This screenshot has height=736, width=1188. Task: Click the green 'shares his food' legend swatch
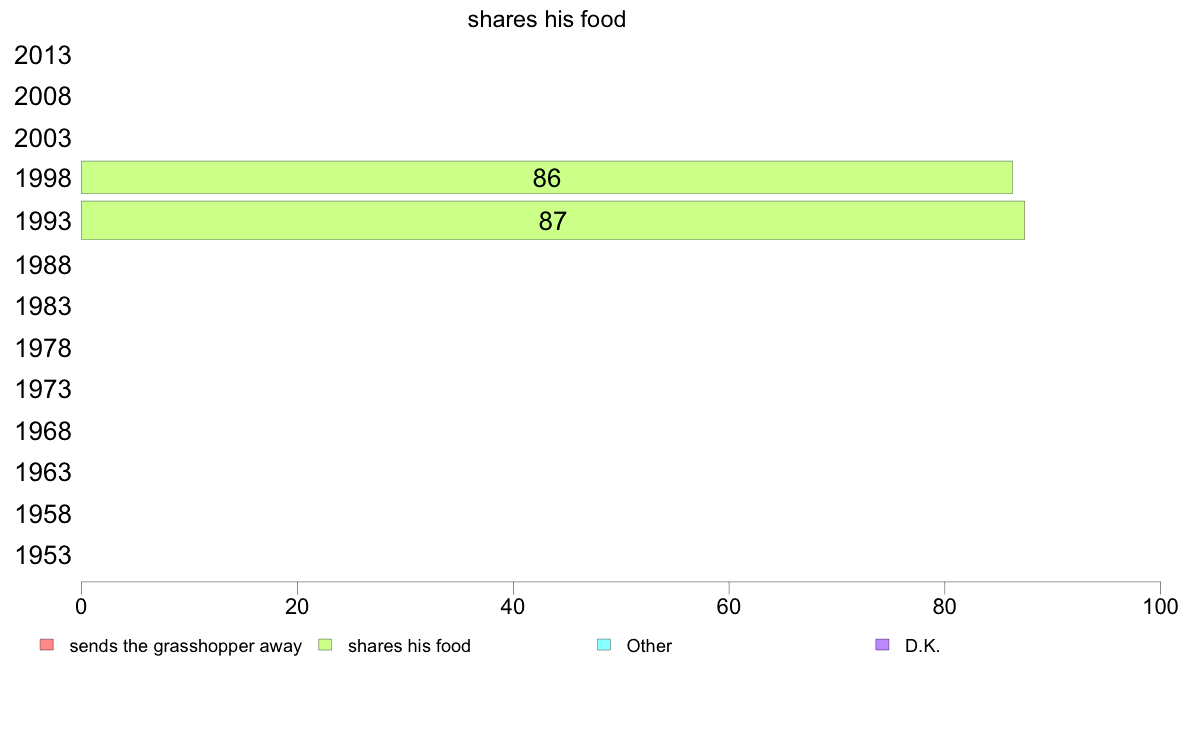pyautogui.click(x=325, y=645)
